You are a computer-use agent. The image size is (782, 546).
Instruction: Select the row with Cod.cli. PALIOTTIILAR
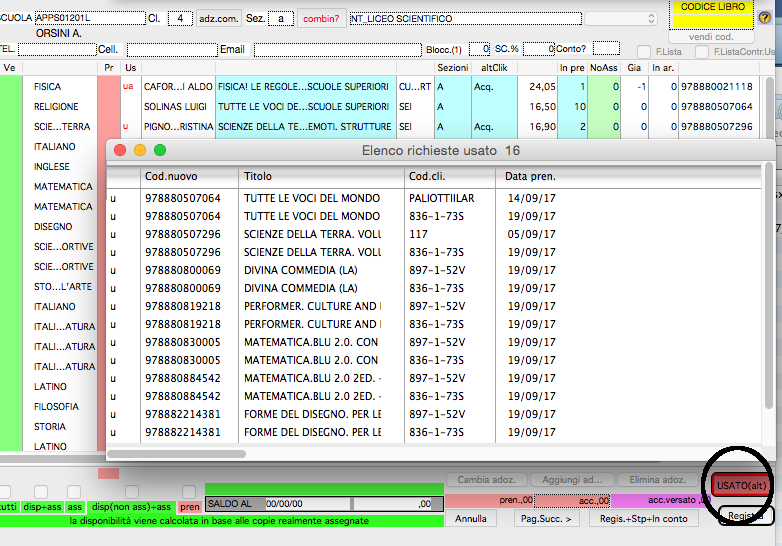(434, 198)
